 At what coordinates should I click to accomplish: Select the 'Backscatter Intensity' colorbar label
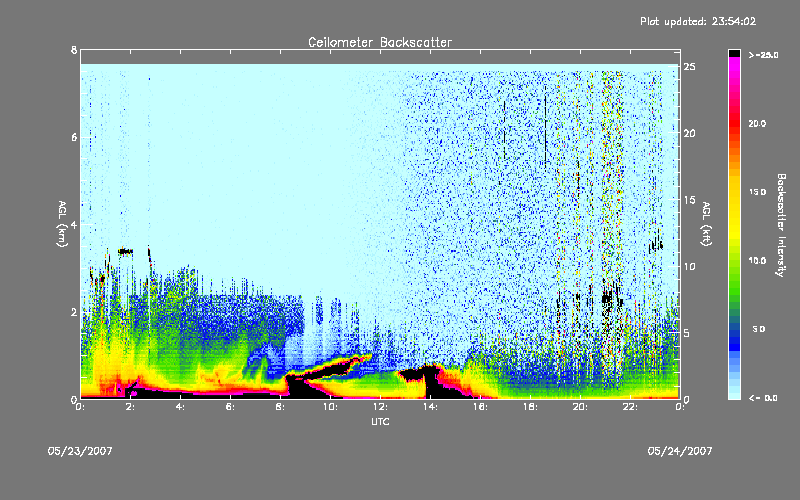click(781, 225)
